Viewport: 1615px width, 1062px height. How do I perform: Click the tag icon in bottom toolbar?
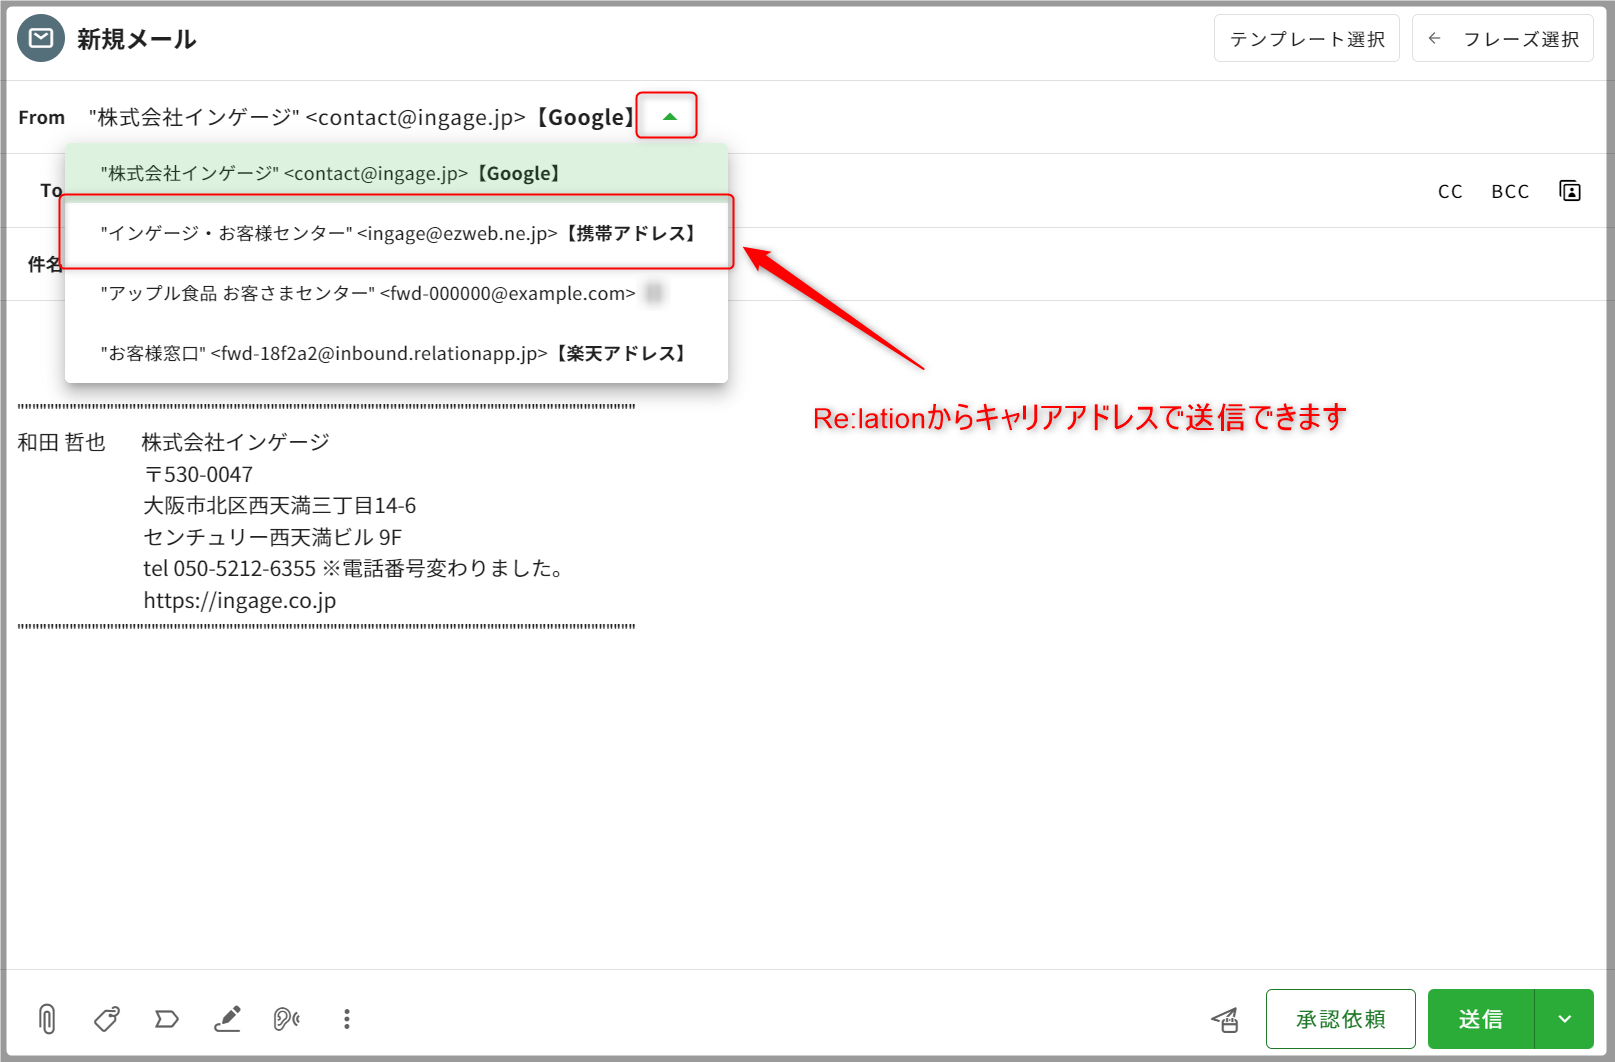point(107,1019)
